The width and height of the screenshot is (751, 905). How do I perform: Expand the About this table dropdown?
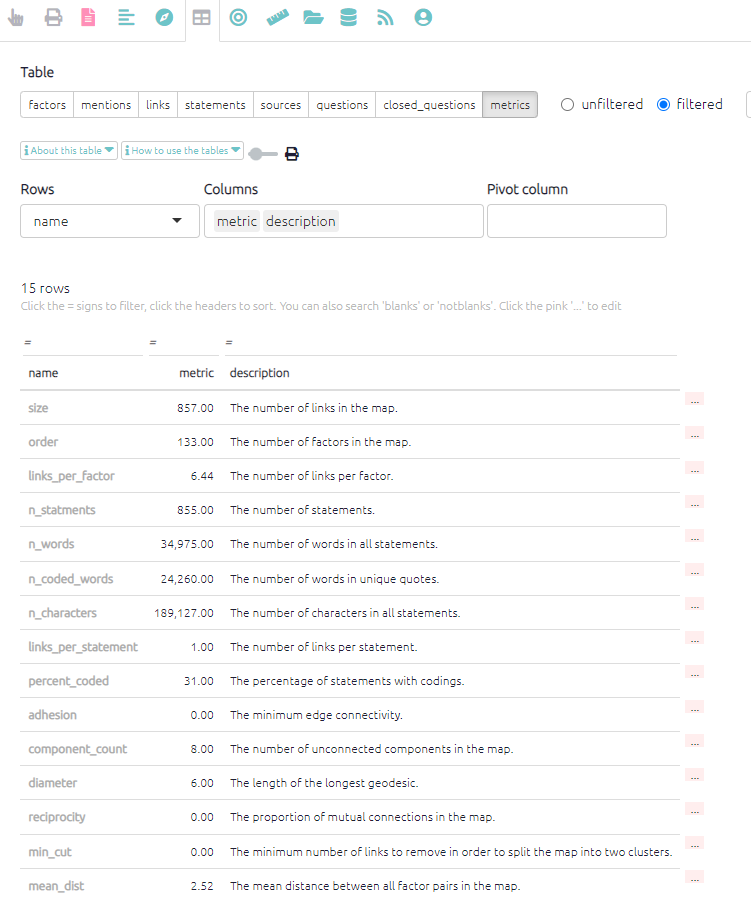pyautogui.click(x=69, y=151)
